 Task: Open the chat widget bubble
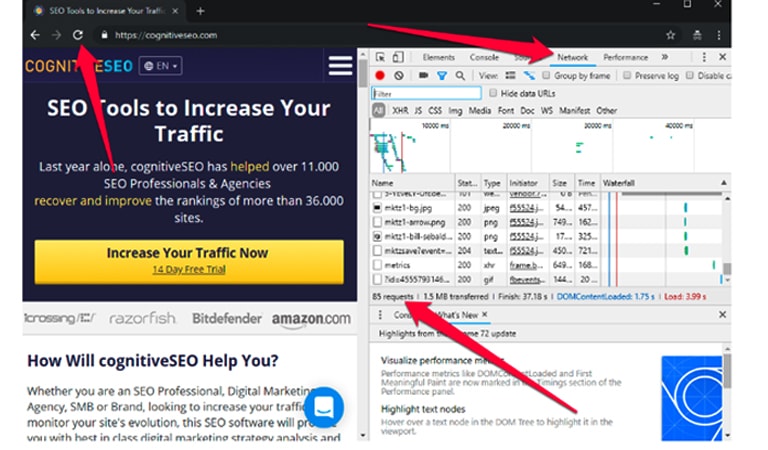coord(323,407)
